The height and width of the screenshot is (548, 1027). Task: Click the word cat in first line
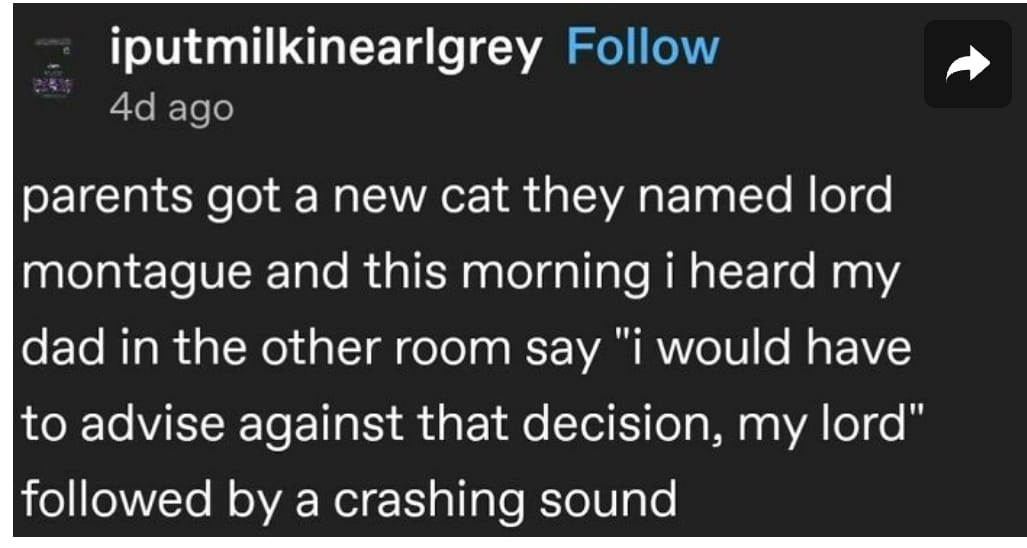point(474,194)
